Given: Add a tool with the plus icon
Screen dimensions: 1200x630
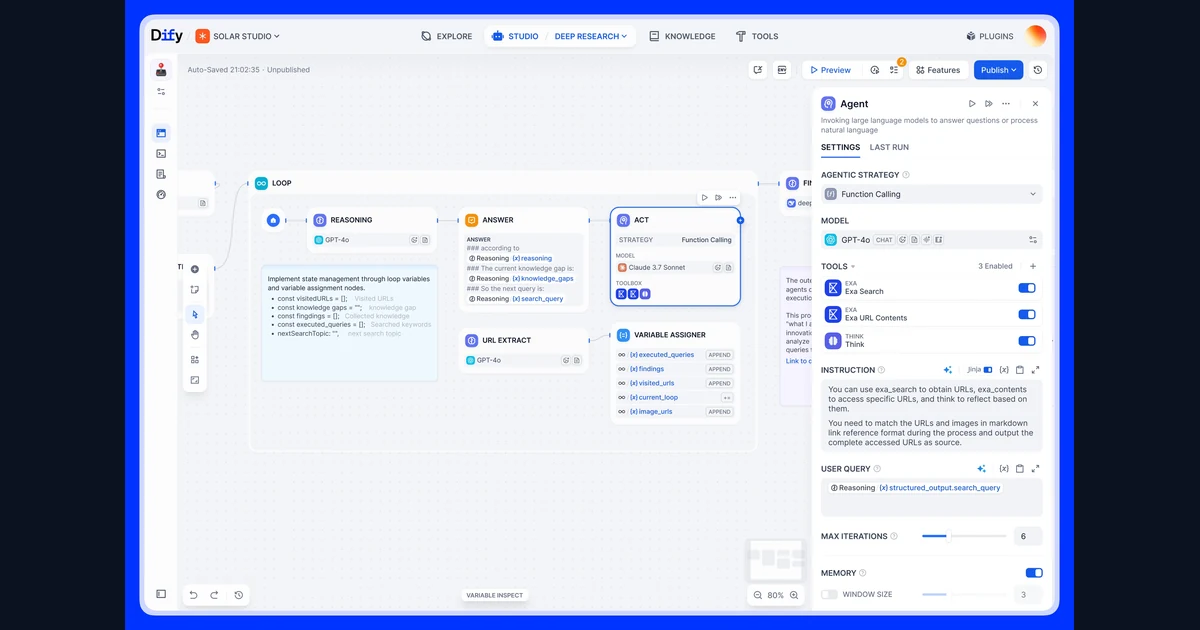Looking at the screenshot, I should coord(1033,267).
